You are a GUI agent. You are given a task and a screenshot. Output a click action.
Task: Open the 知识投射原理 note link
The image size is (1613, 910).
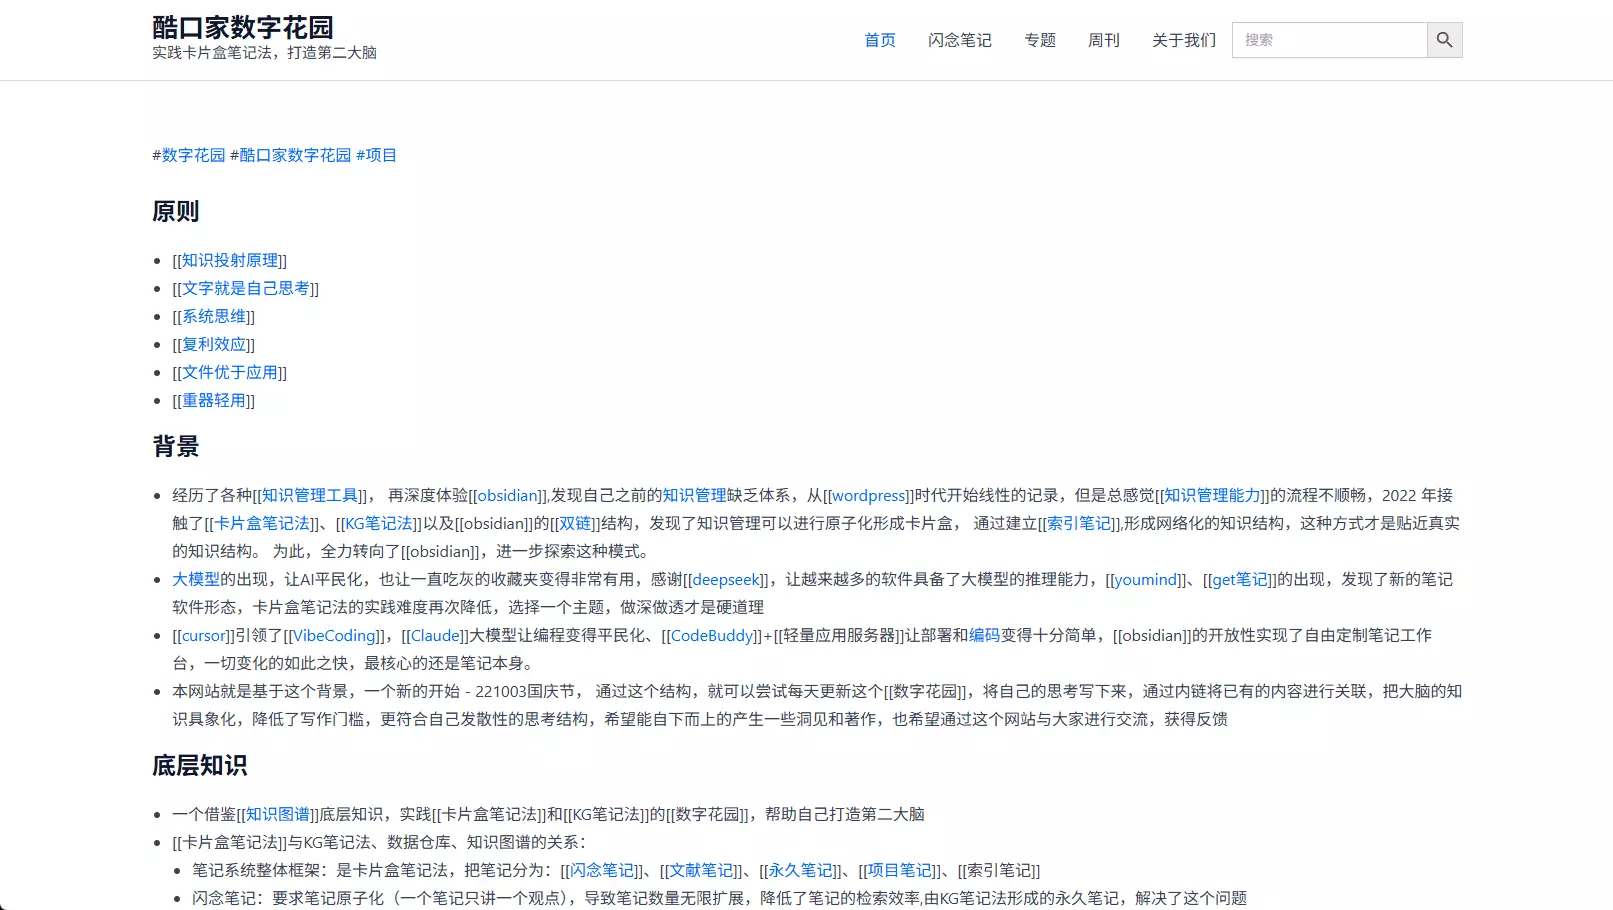pyautogui.click(x=229, y=259)
